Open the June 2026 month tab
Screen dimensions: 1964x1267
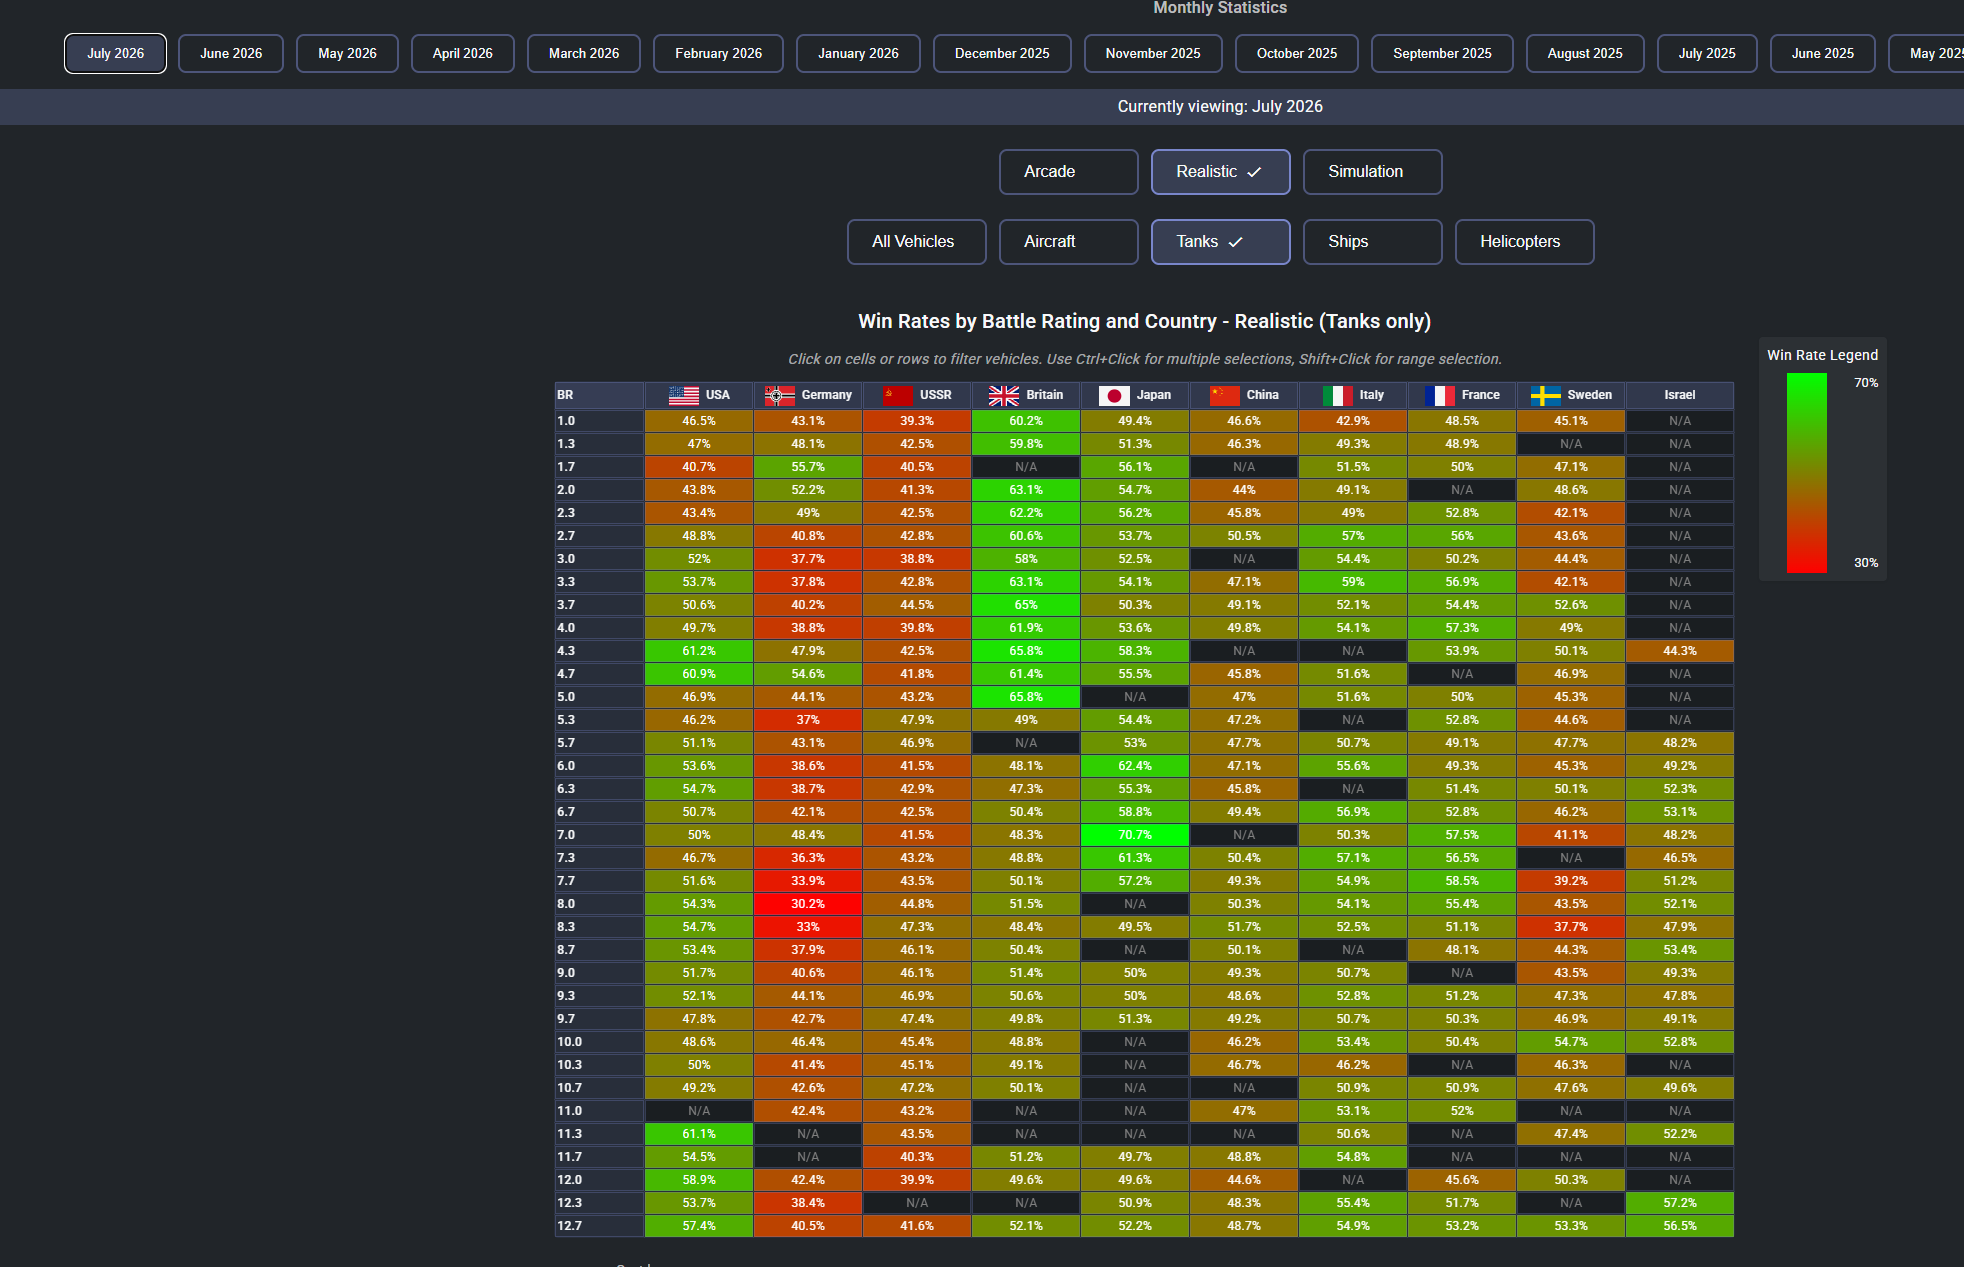point(231,54)
